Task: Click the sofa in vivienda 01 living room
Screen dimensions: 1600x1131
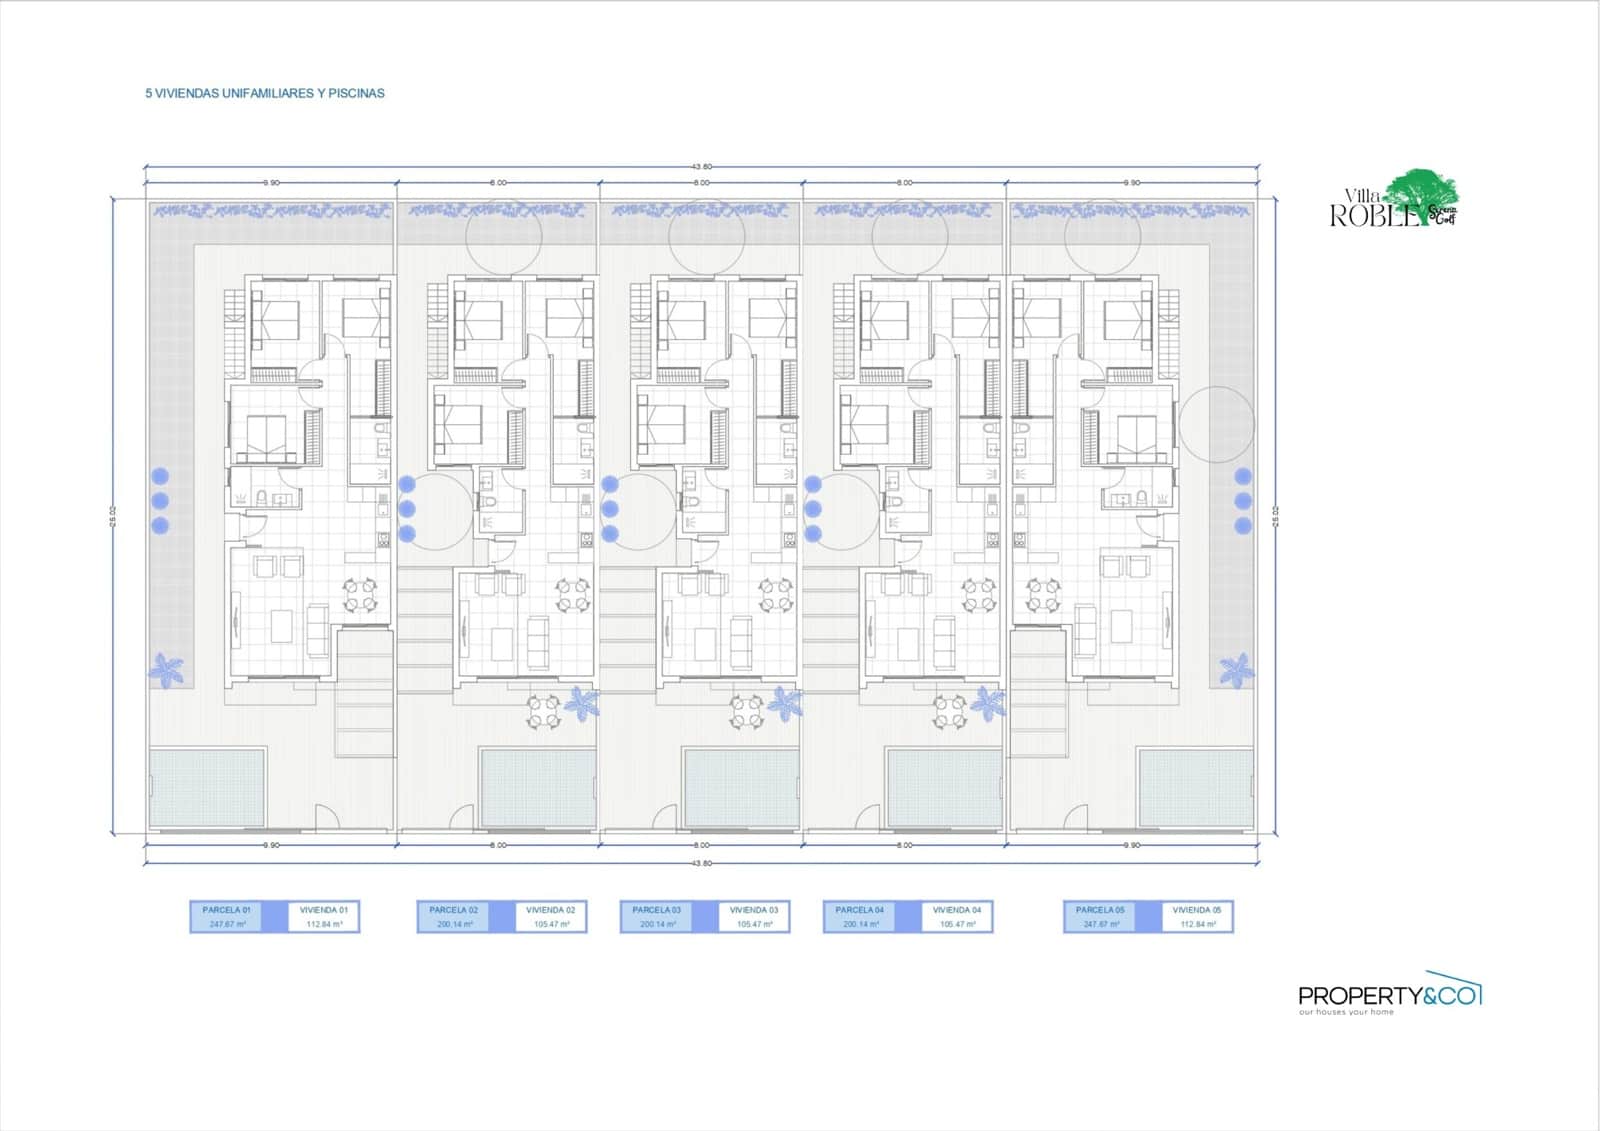Action: pos(318,630)
